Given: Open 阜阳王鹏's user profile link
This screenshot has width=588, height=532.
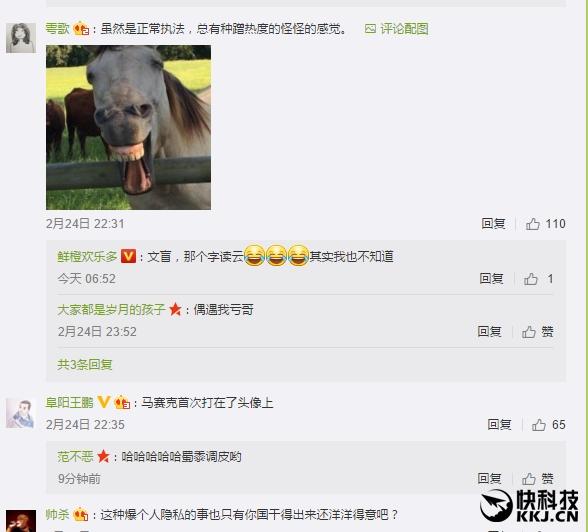Looking at the screenshot, I should click(69, 403).
